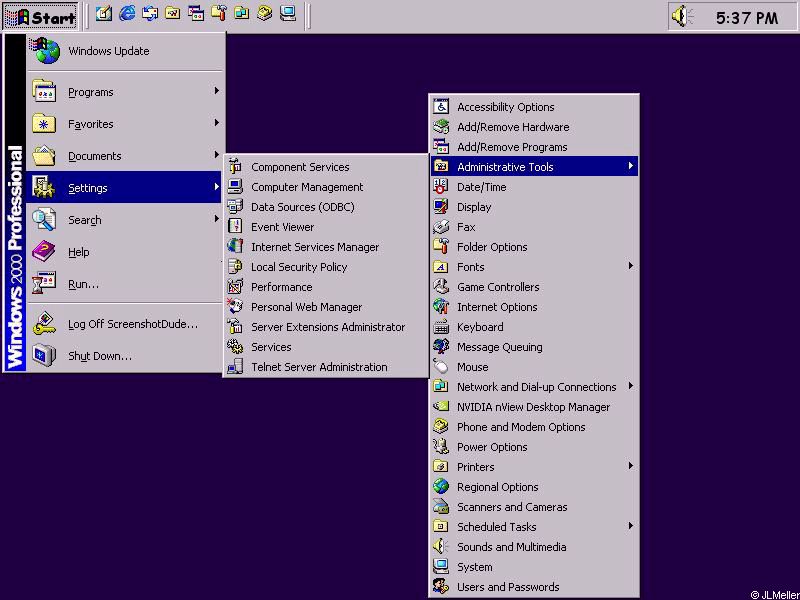Click the speaker volume tray icon
Viewport: 800px width, 600px height.
coord(682,16)
